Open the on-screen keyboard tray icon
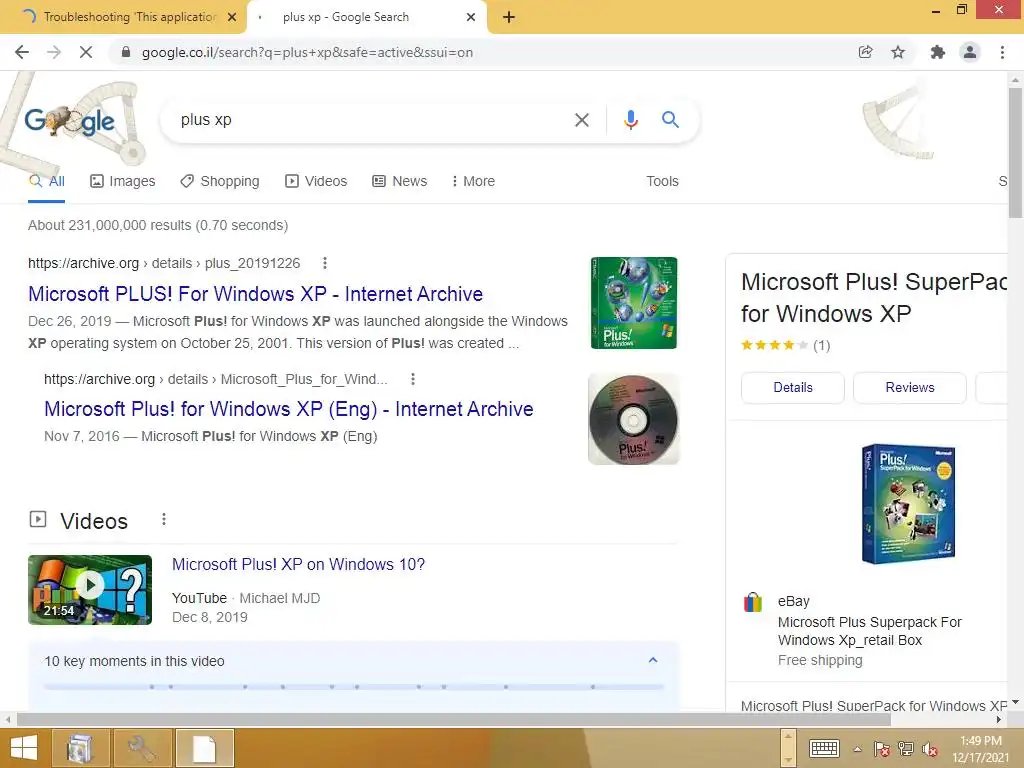The image size is (1024, 768). point(824,749)
